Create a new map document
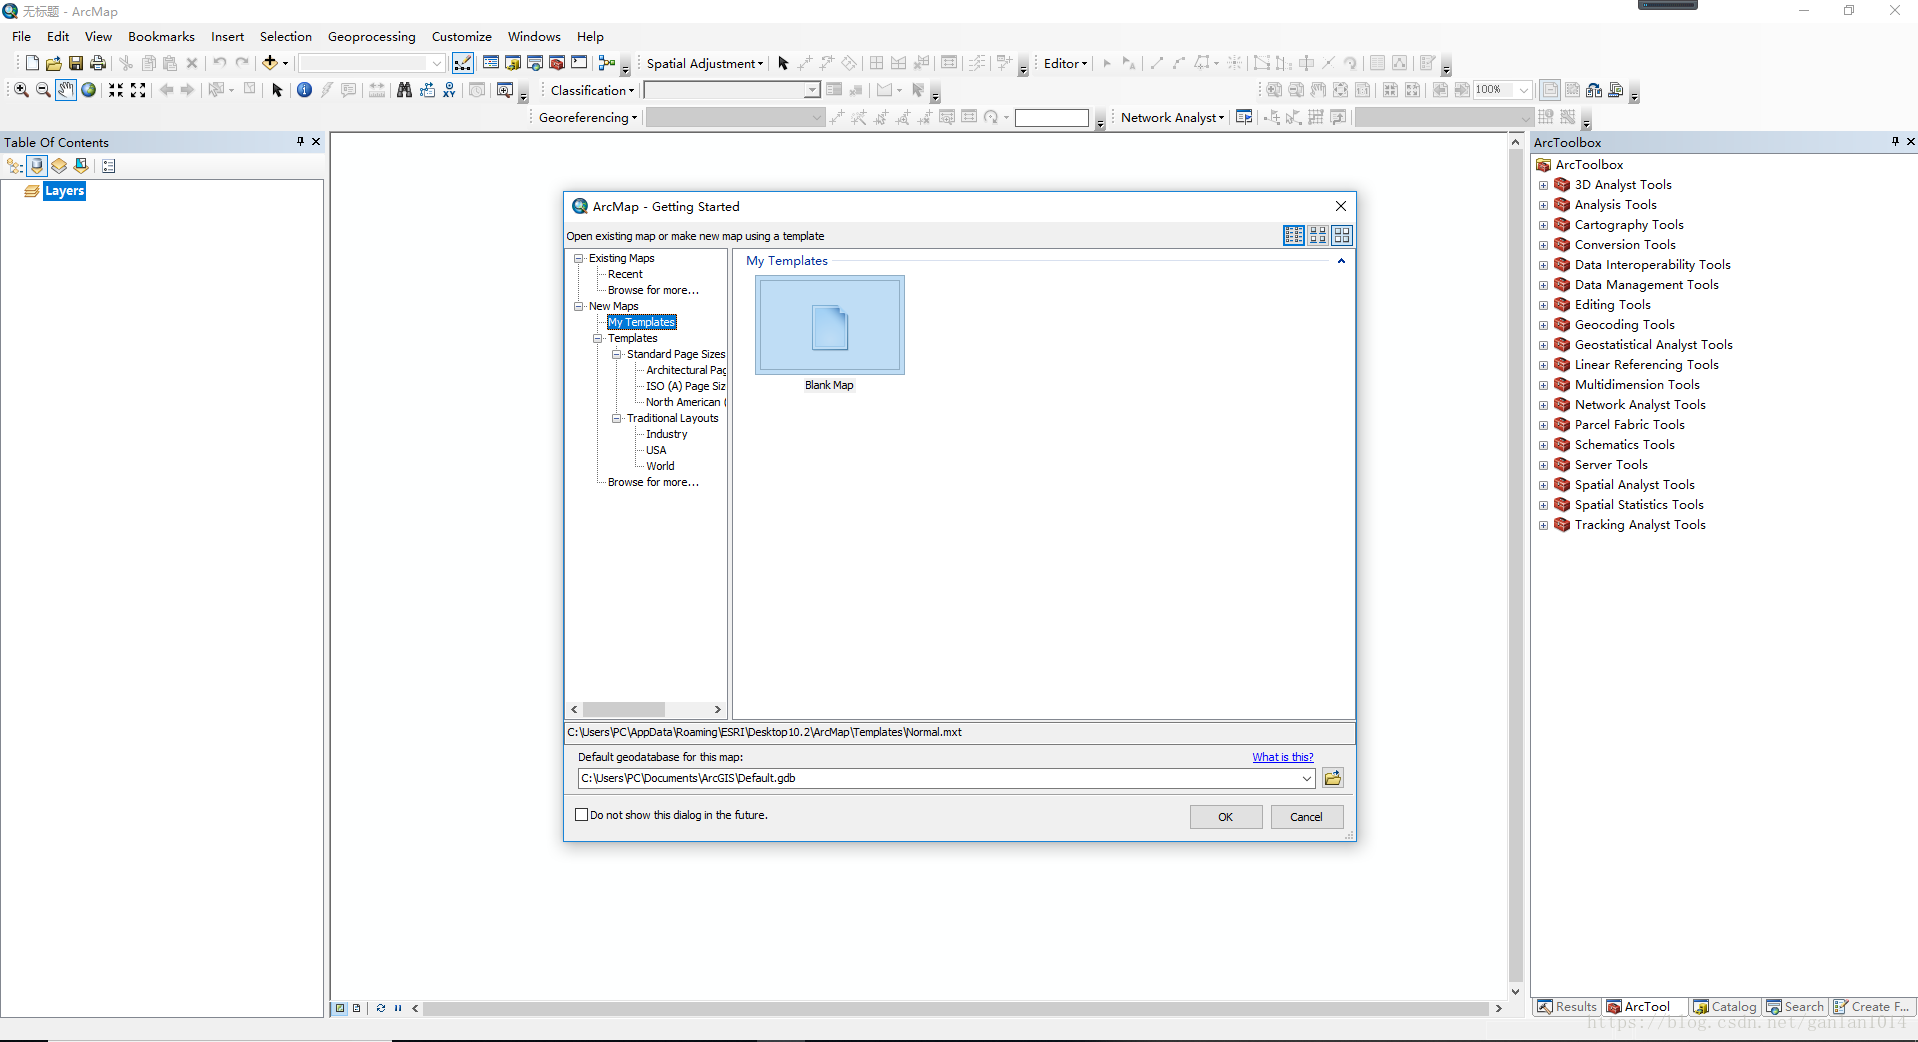The width and height of the screenshot is (1918, 1042). [x=32, y=63]
